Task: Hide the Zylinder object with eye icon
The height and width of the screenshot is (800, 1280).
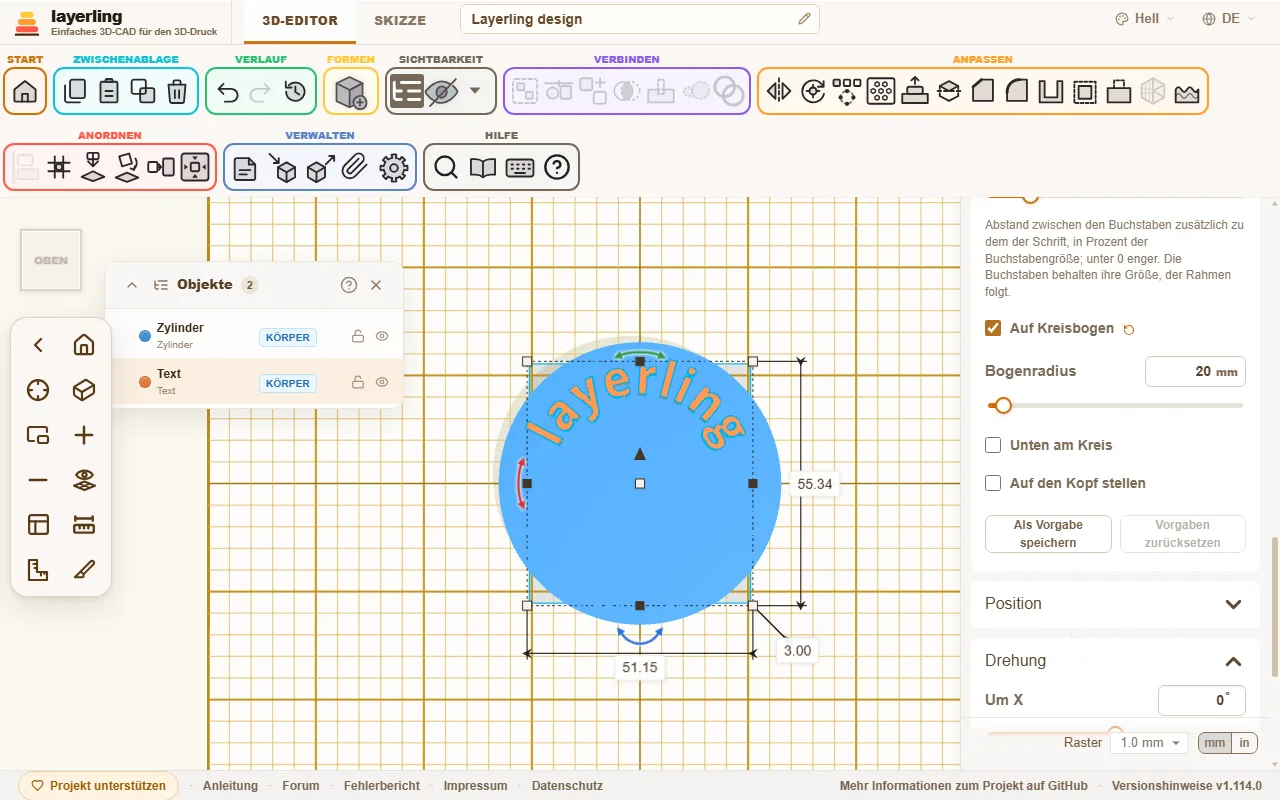Action: [381, 337]
